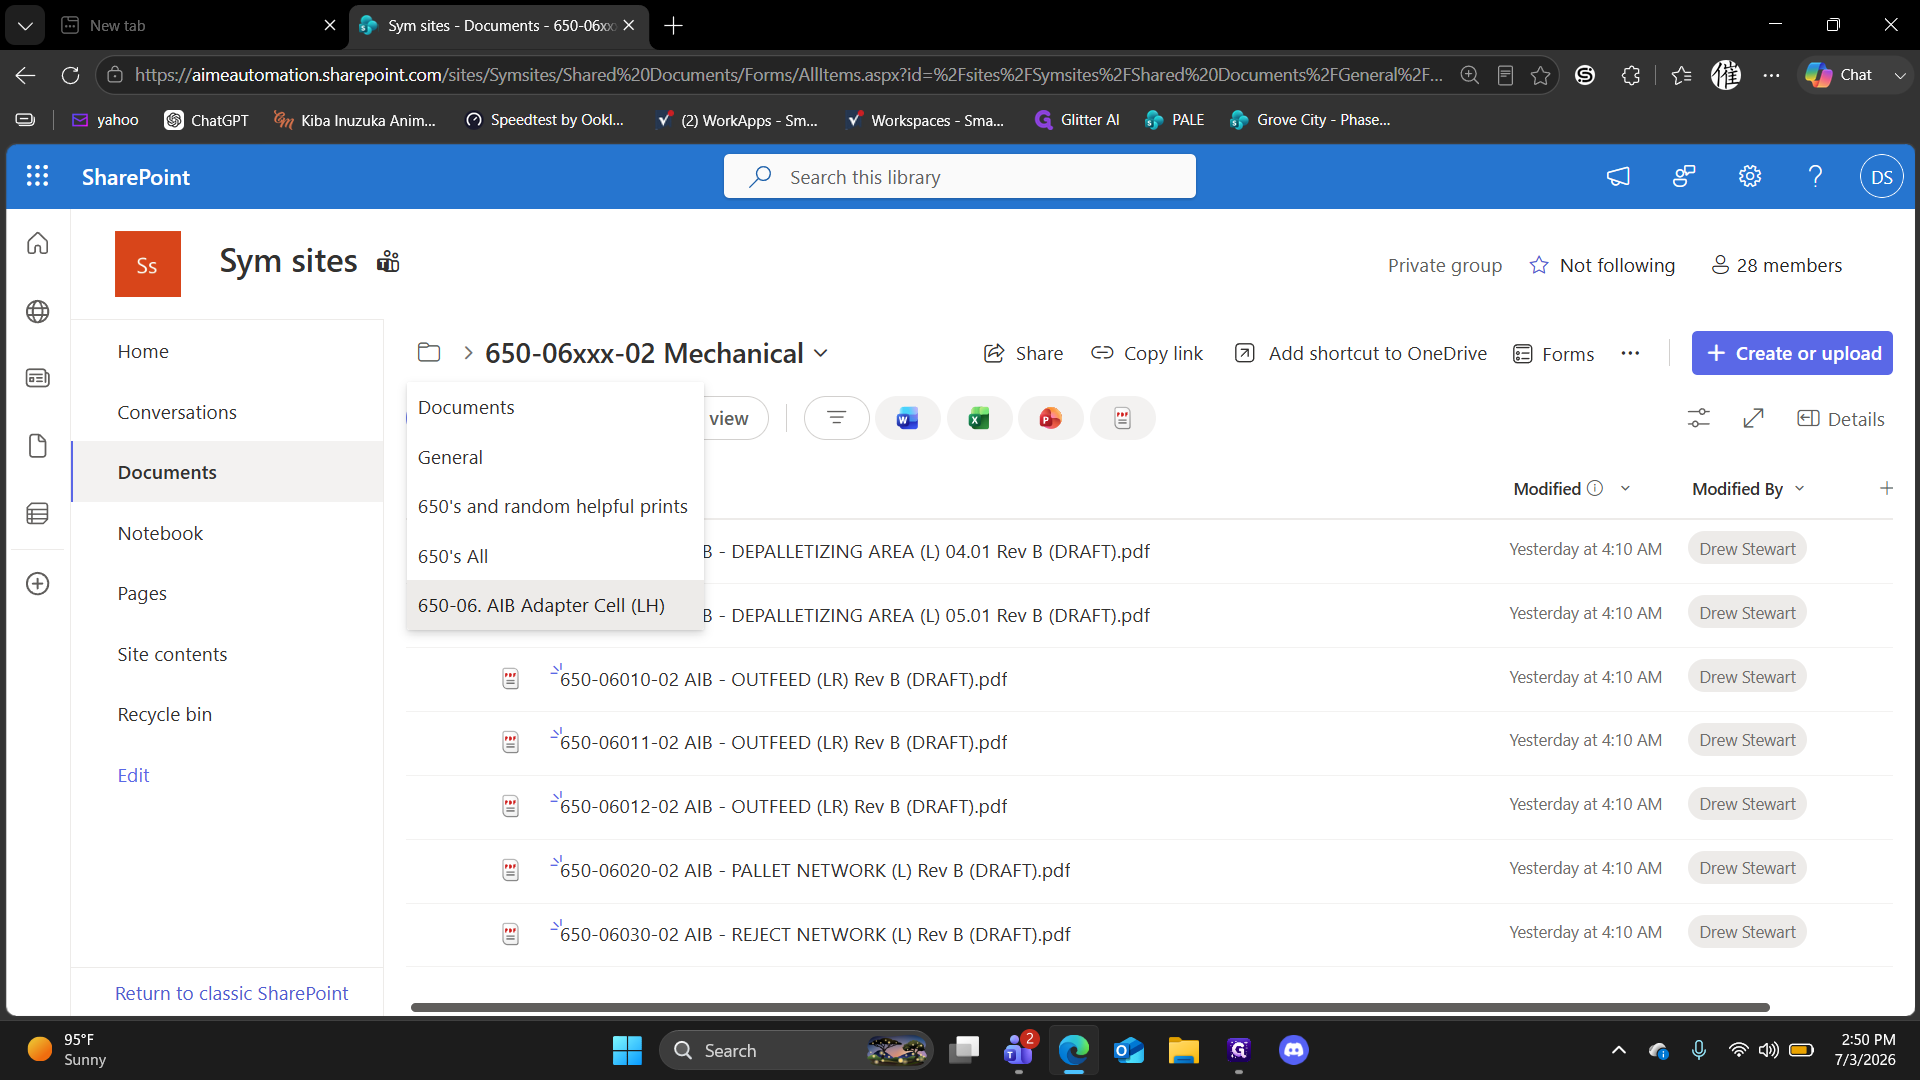
Task: Filter library by Word documents
Action: point(907,418)
